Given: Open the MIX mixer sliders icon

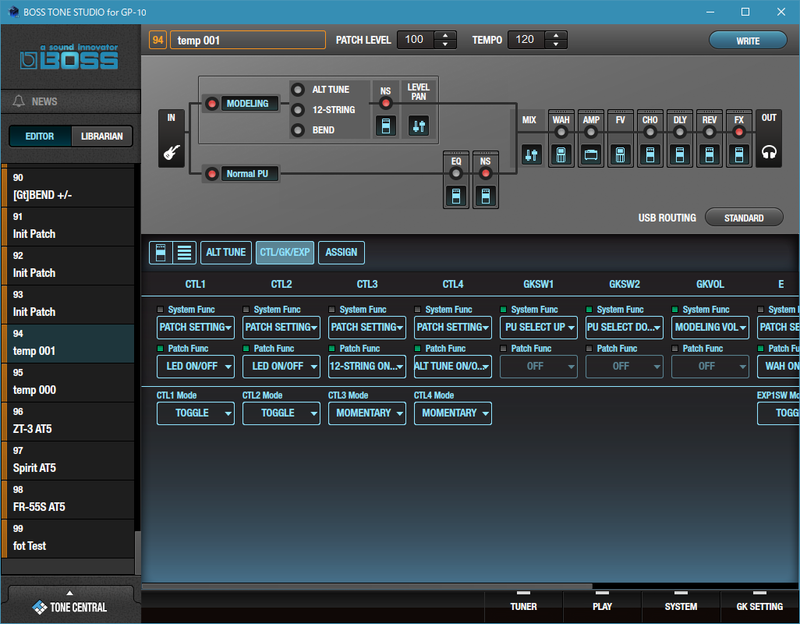Looking at the screenshot, I should coord(531,155).
